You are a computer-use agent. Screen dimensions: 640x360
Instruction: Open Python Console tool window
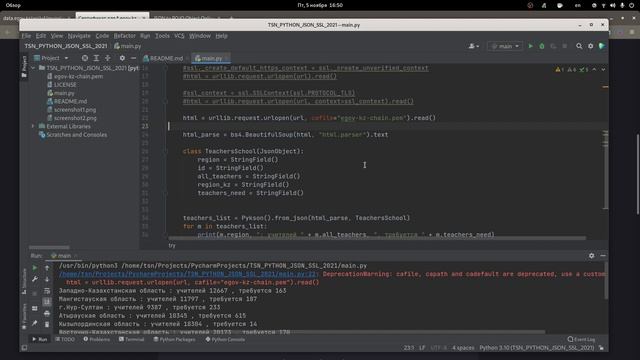click(225, 339)
